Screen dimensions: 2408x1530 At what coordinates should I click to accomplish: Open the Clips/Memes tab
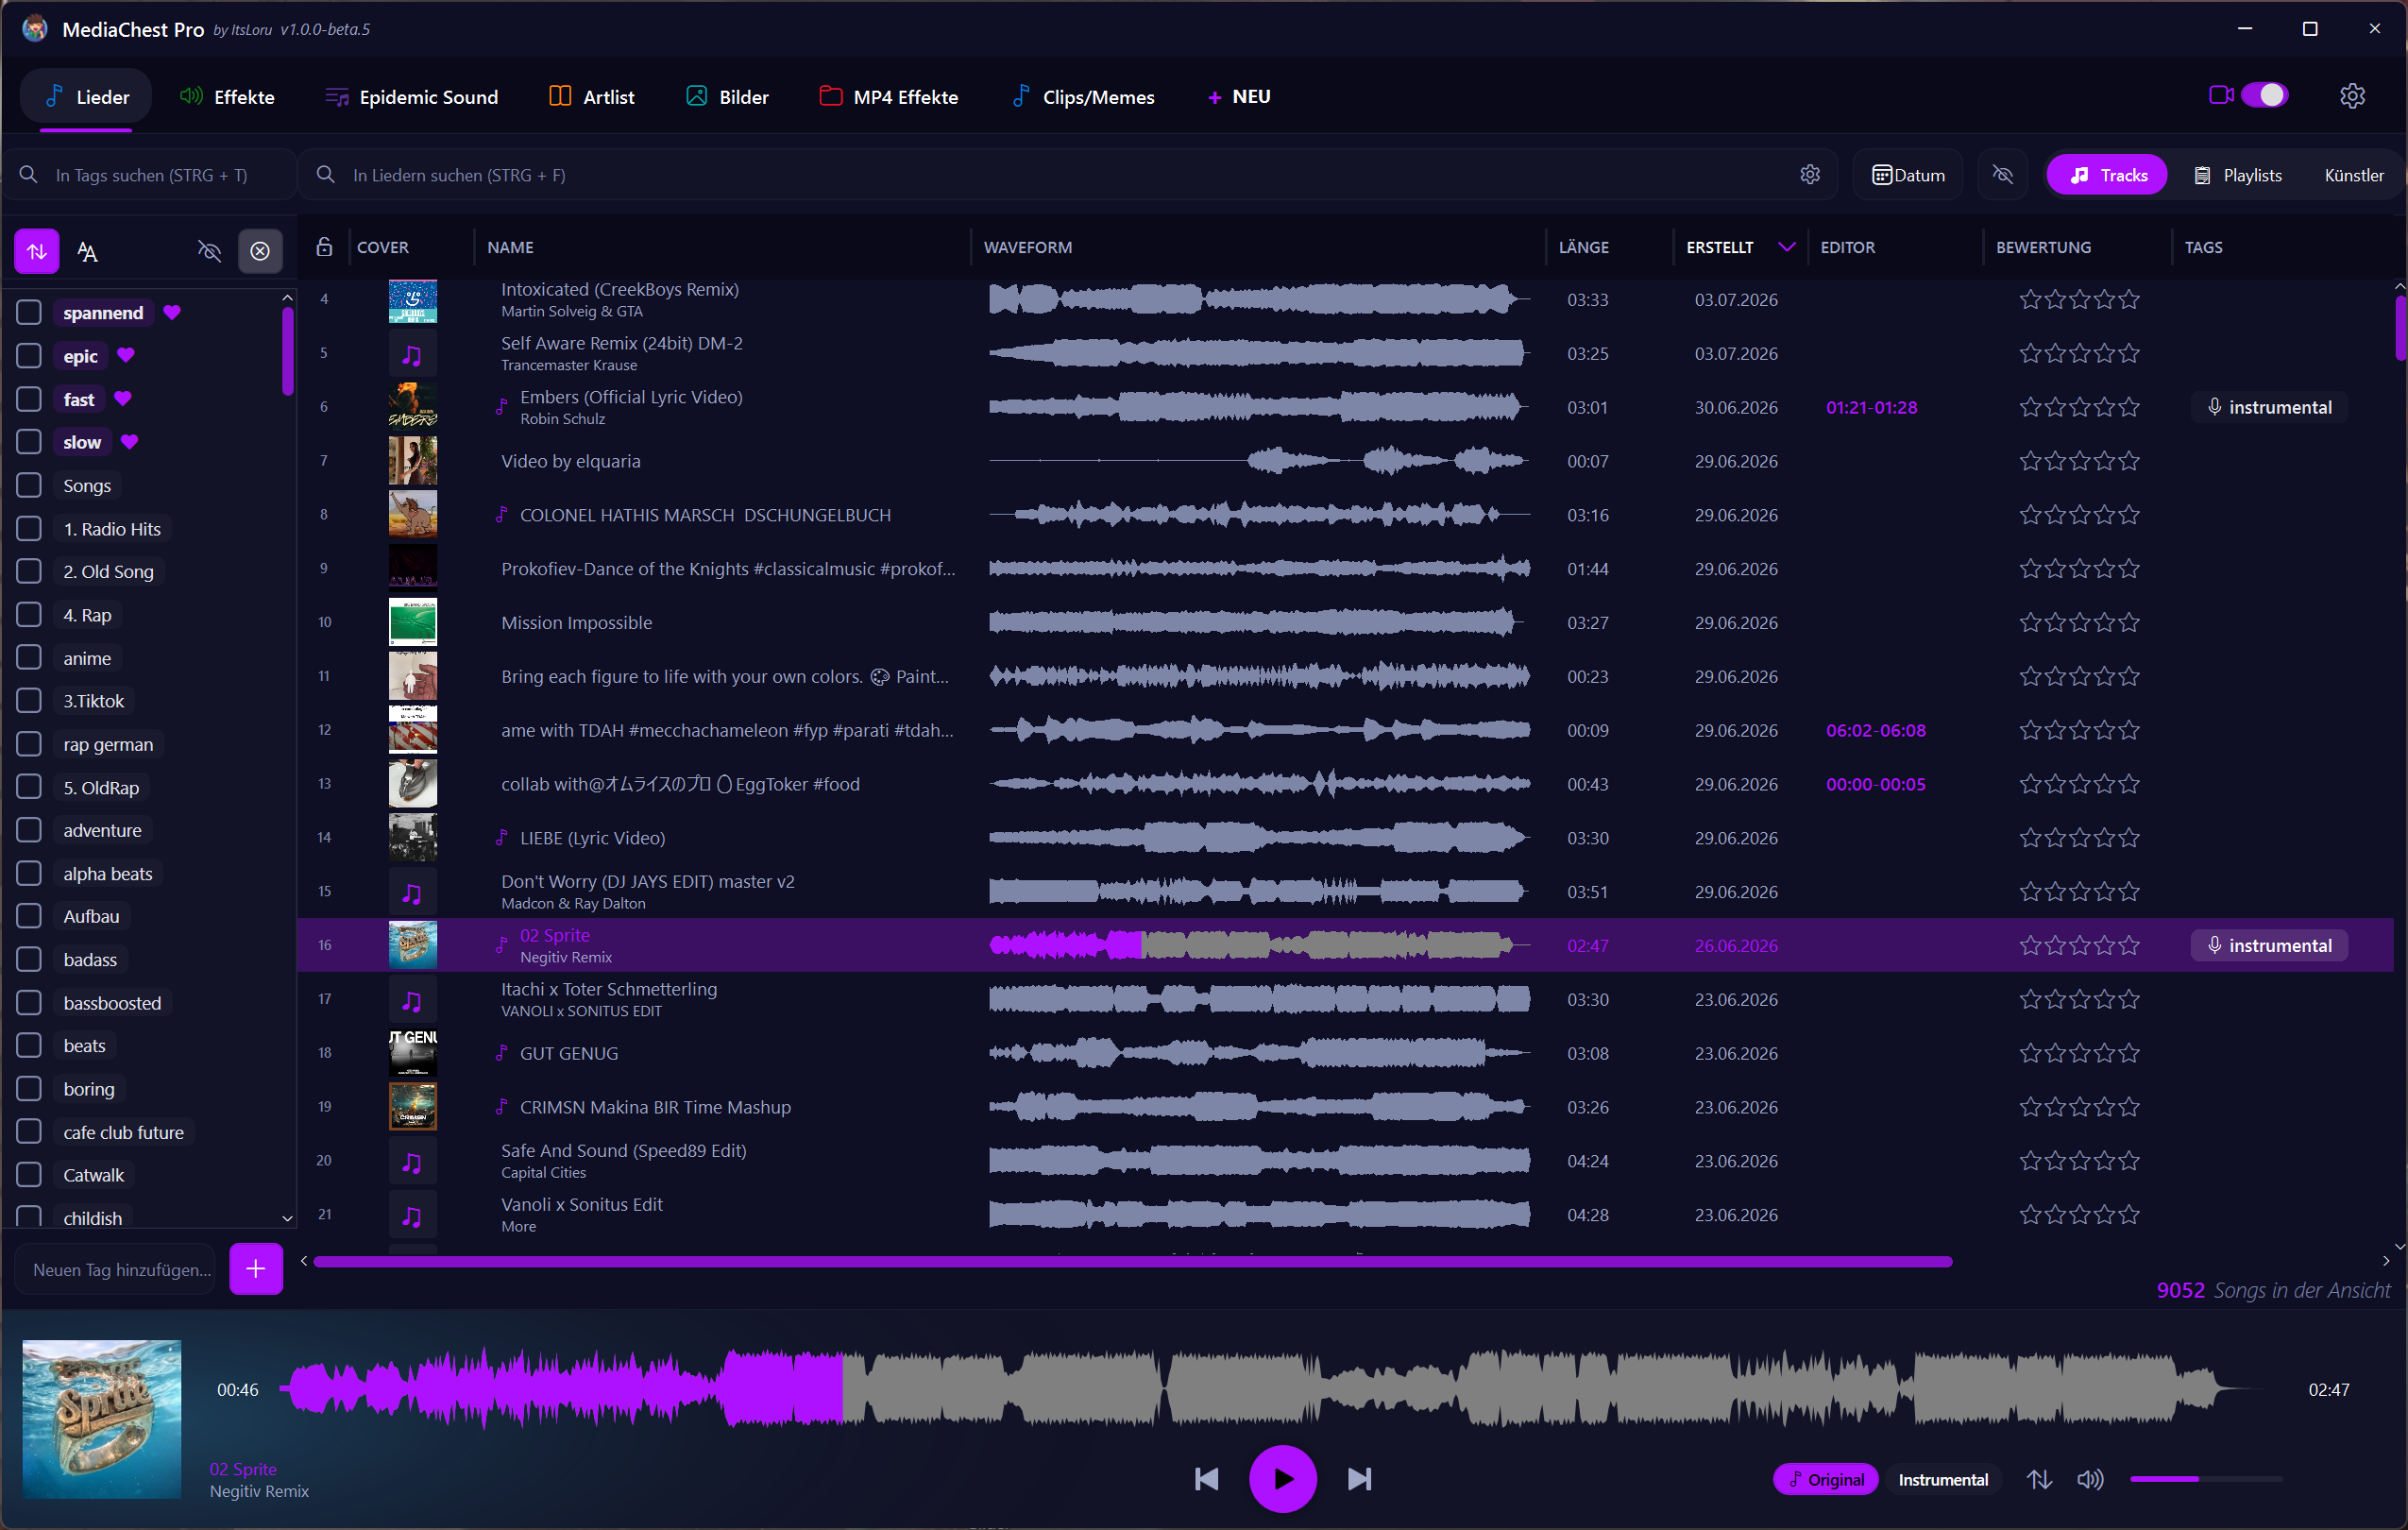click(1082, 97)
